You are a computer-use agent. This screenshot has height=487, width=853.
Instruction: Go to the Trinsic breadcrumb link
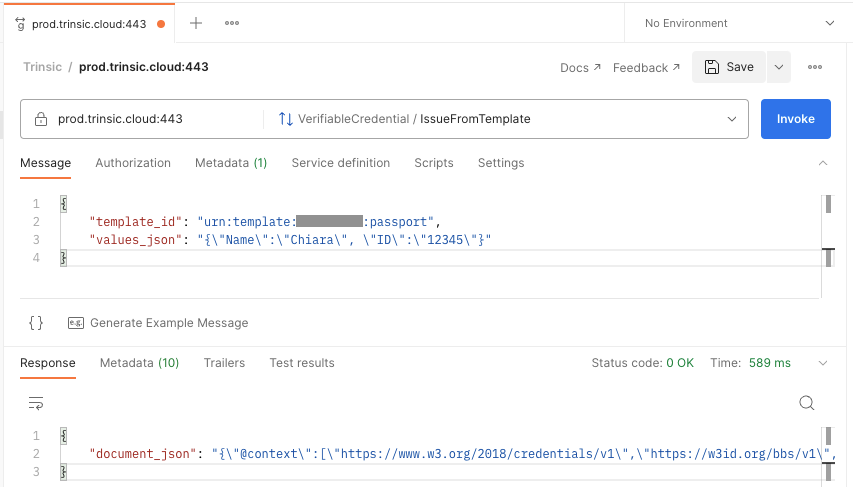point(42,67)
